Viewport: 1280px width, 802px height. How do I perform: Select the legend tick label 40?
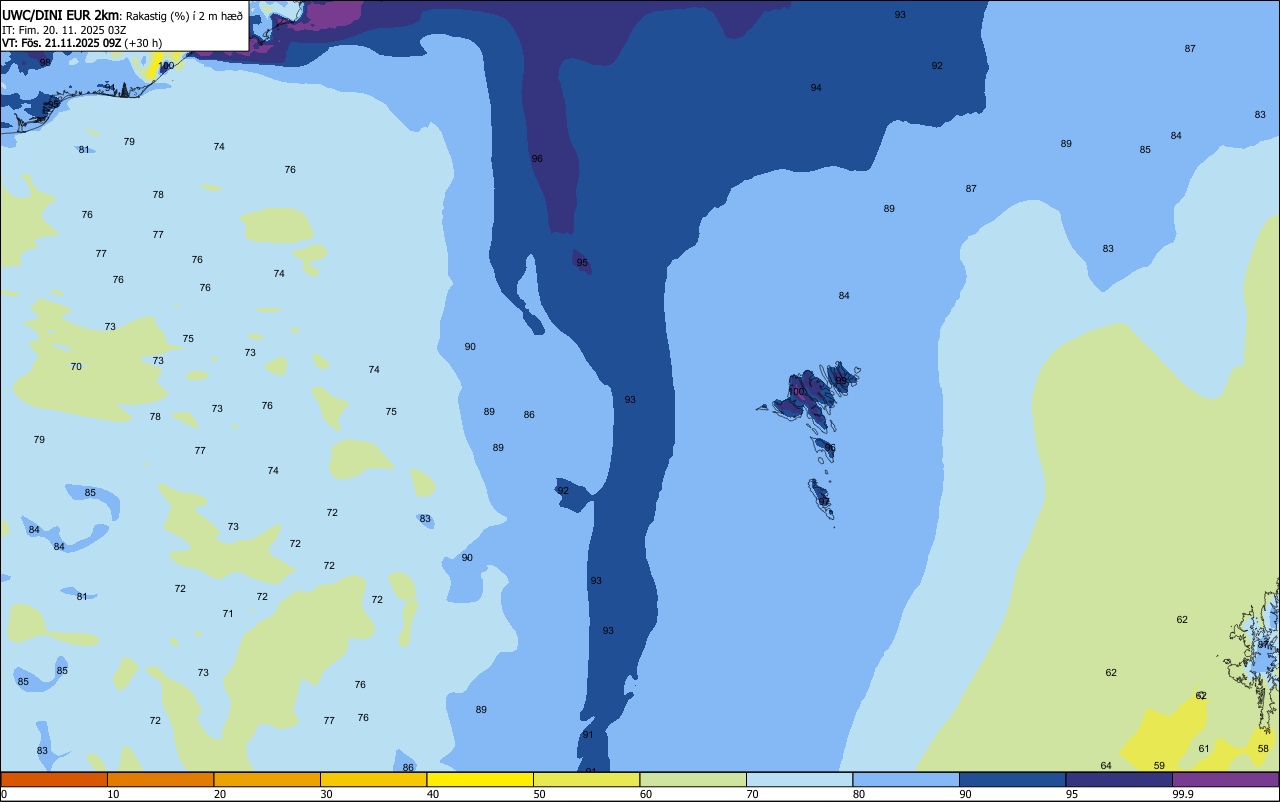tap(433, 794)
